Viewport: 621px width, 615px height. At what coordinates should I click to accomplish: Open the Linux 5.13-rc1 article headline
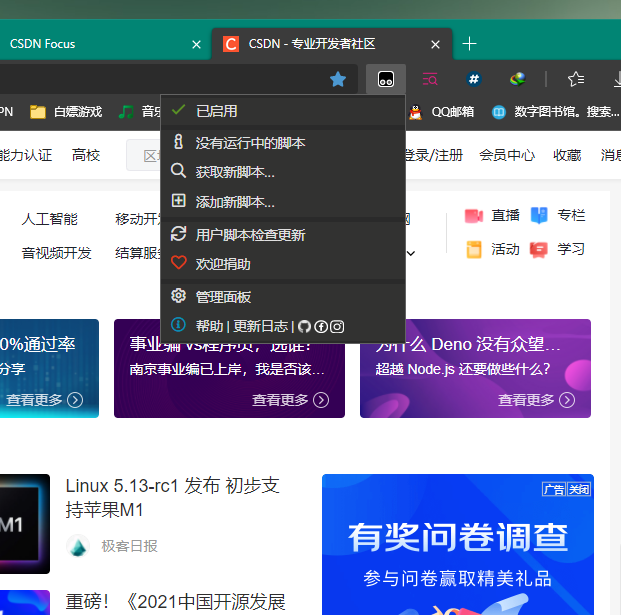pyautogui.click(x=172, y=498)
